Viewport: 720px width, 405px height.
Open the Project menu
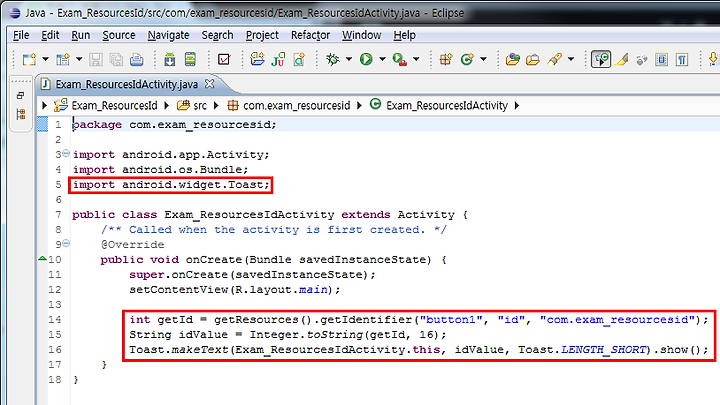point(262,35)
